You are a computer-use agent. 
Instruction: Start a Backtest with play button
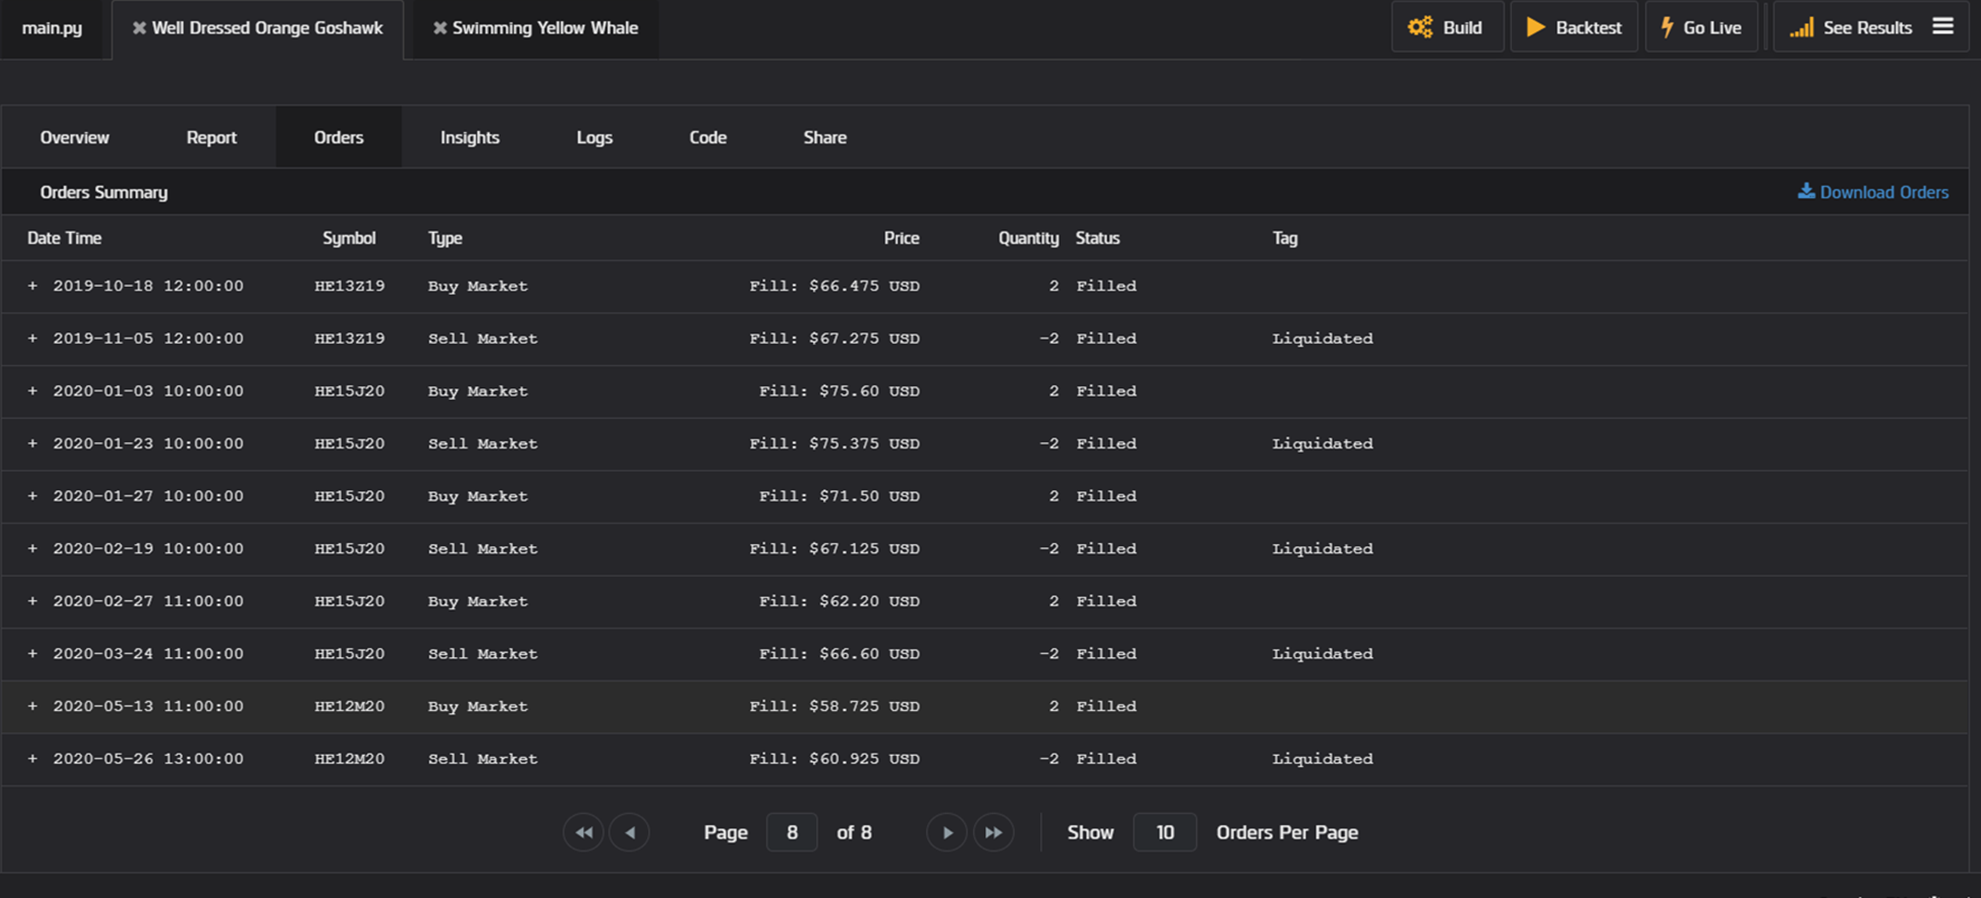pyautogui.click(x=1573, y=28)
